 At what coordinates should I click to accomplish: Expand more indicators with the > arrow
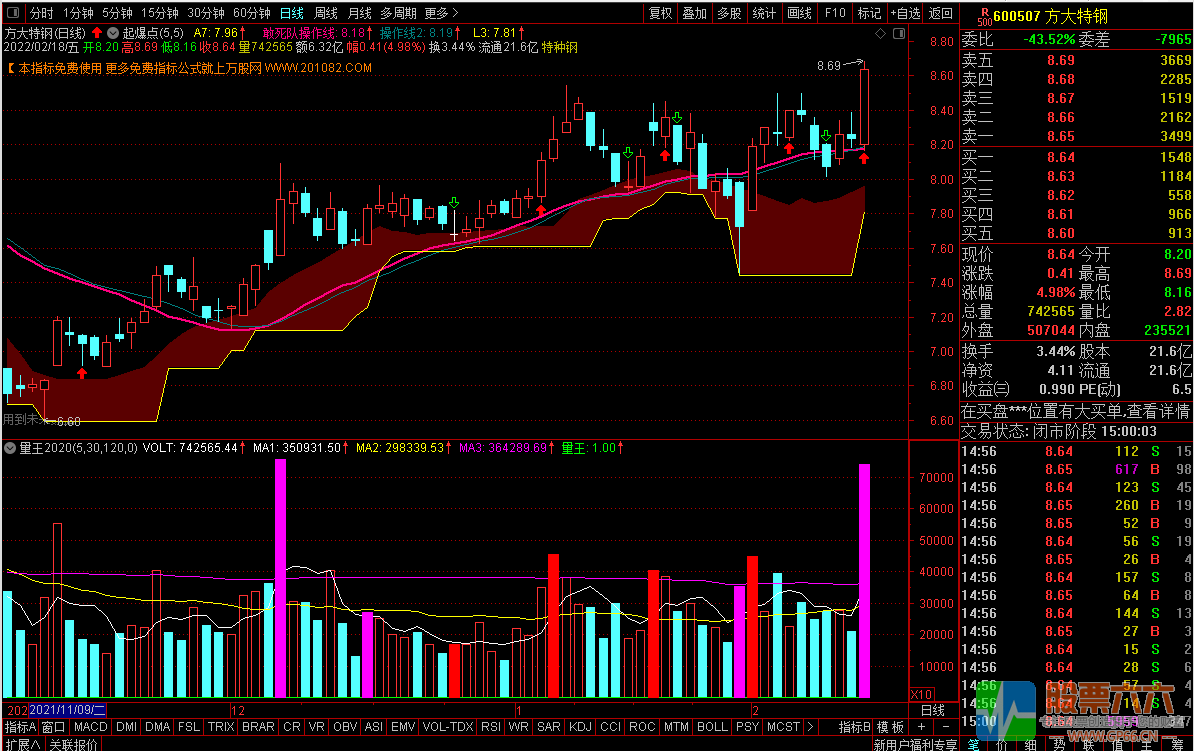pyautogui.click(x=809, y=727)
